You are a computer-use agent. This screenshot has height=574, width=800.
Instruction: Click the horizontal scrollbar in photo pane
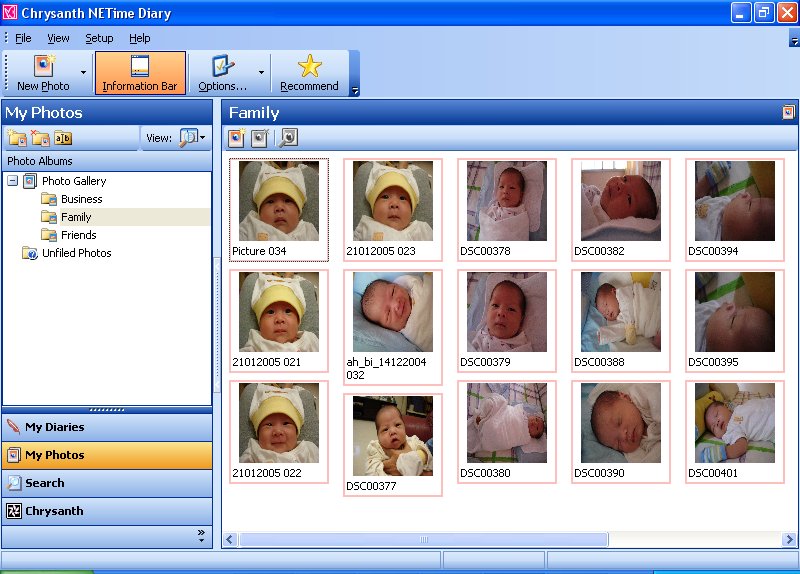tap(424, 539)
